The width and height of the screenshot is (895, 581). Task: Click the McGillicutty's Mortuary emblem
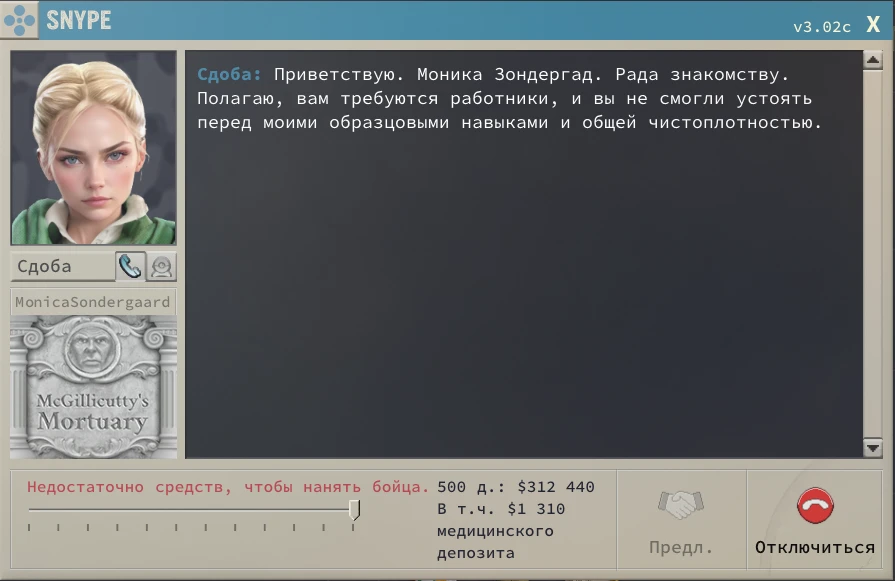coord(94,388)
